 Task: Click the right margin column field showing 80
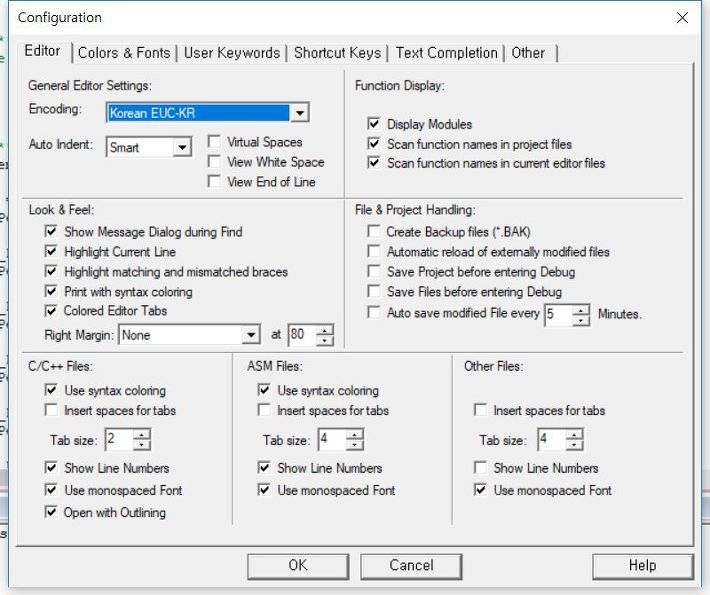coord(302,335)
